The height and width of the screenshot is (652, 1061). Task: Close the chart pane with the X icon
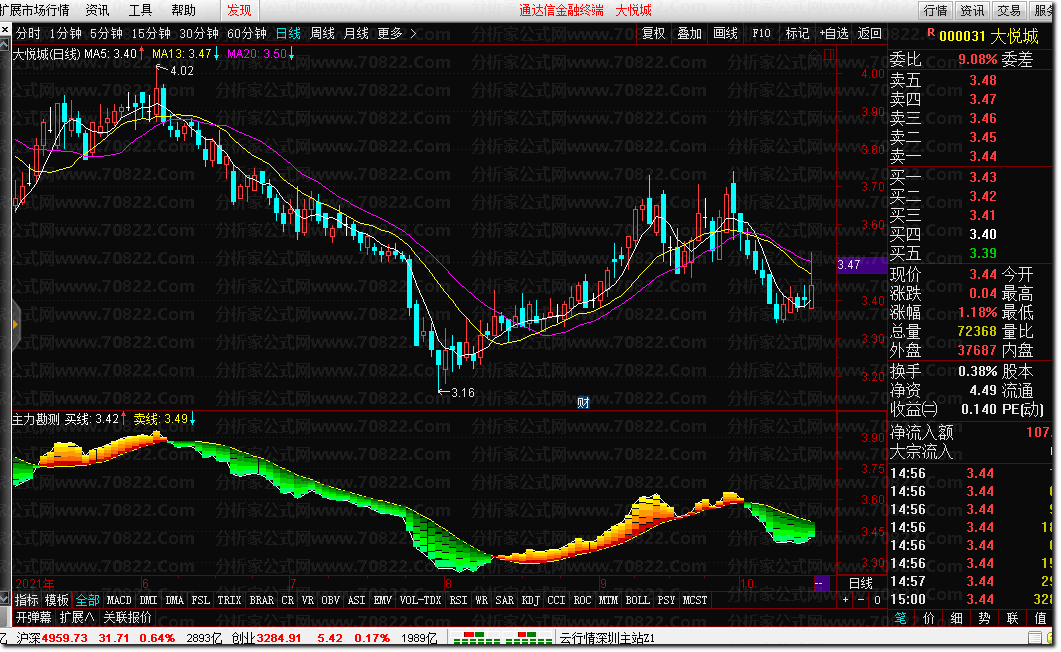click(x=5, y=30)
